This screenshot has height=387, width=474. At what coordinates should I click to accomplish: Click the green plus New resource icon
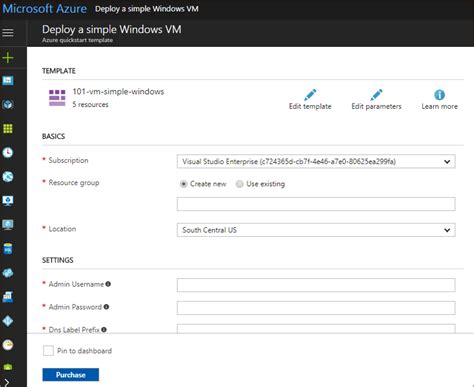click(x=8, y=58)
